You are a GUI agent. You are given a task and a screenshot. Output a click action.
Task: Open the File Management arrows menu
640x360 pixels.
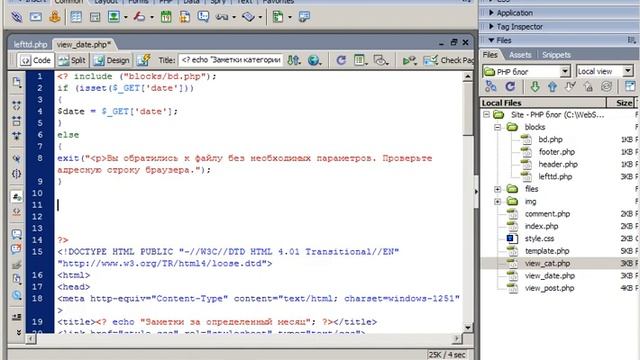click(x=293, y=60)
